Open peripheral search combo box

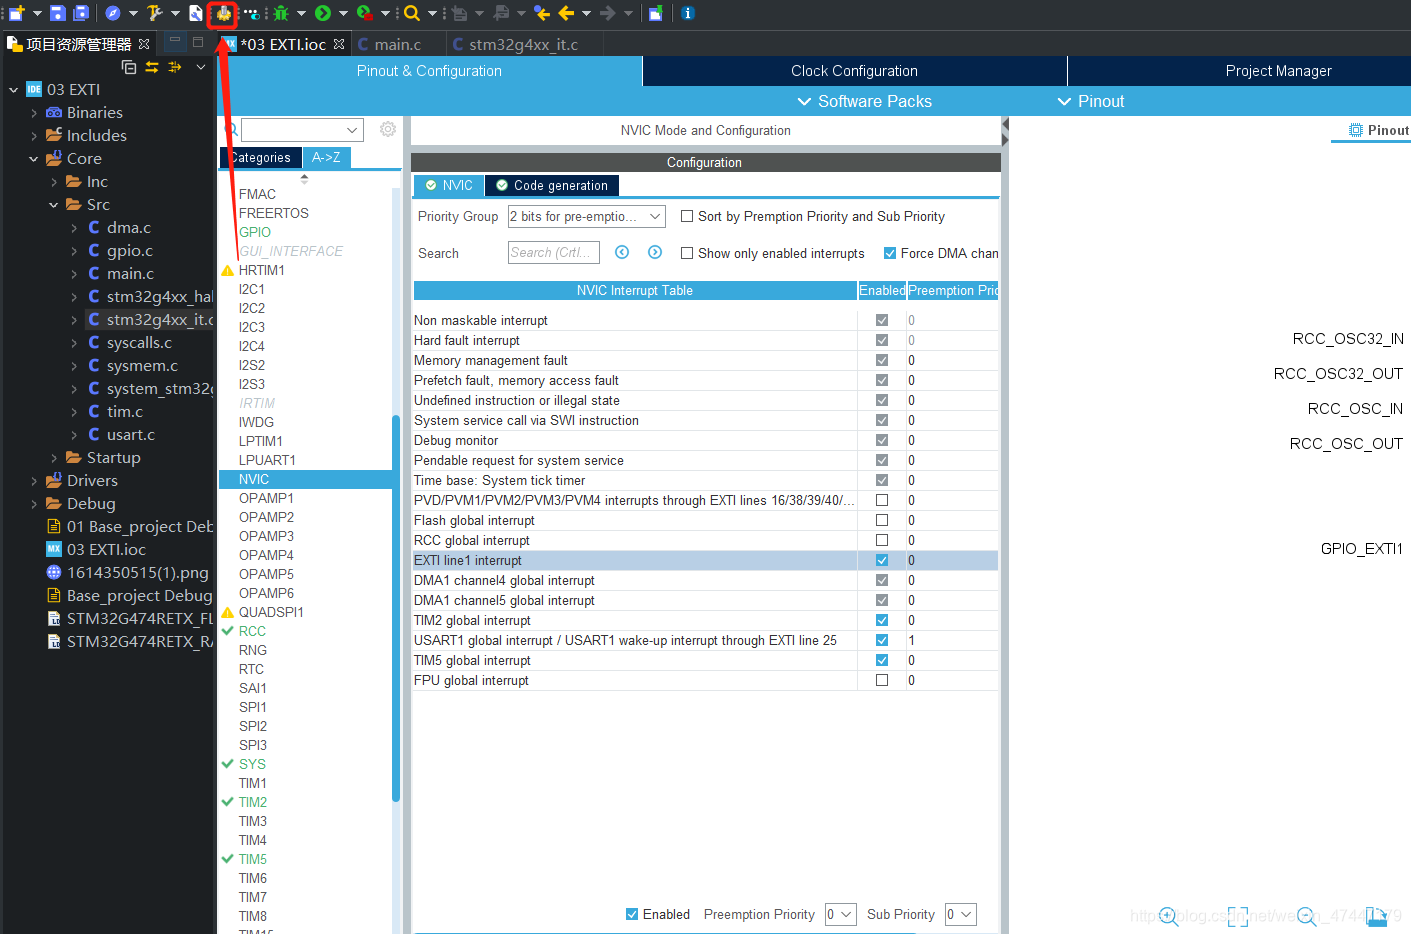tap(302, 130)
